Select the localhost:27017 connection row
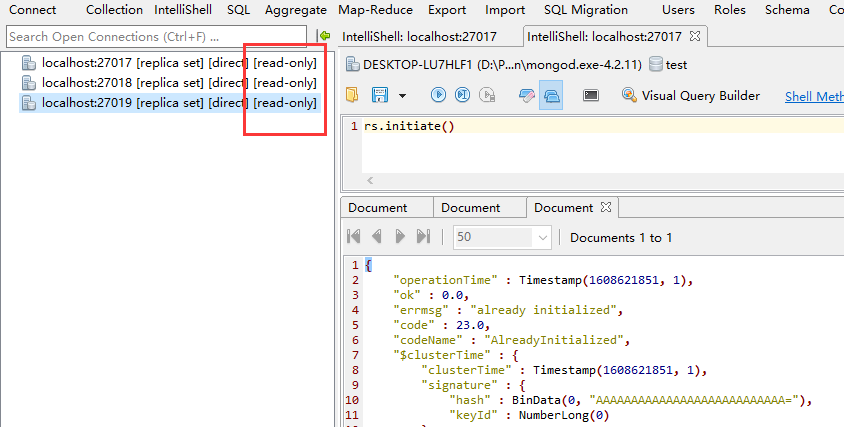Image resolution: width=844 pixels, height=427 pixels. click(170, 63)
